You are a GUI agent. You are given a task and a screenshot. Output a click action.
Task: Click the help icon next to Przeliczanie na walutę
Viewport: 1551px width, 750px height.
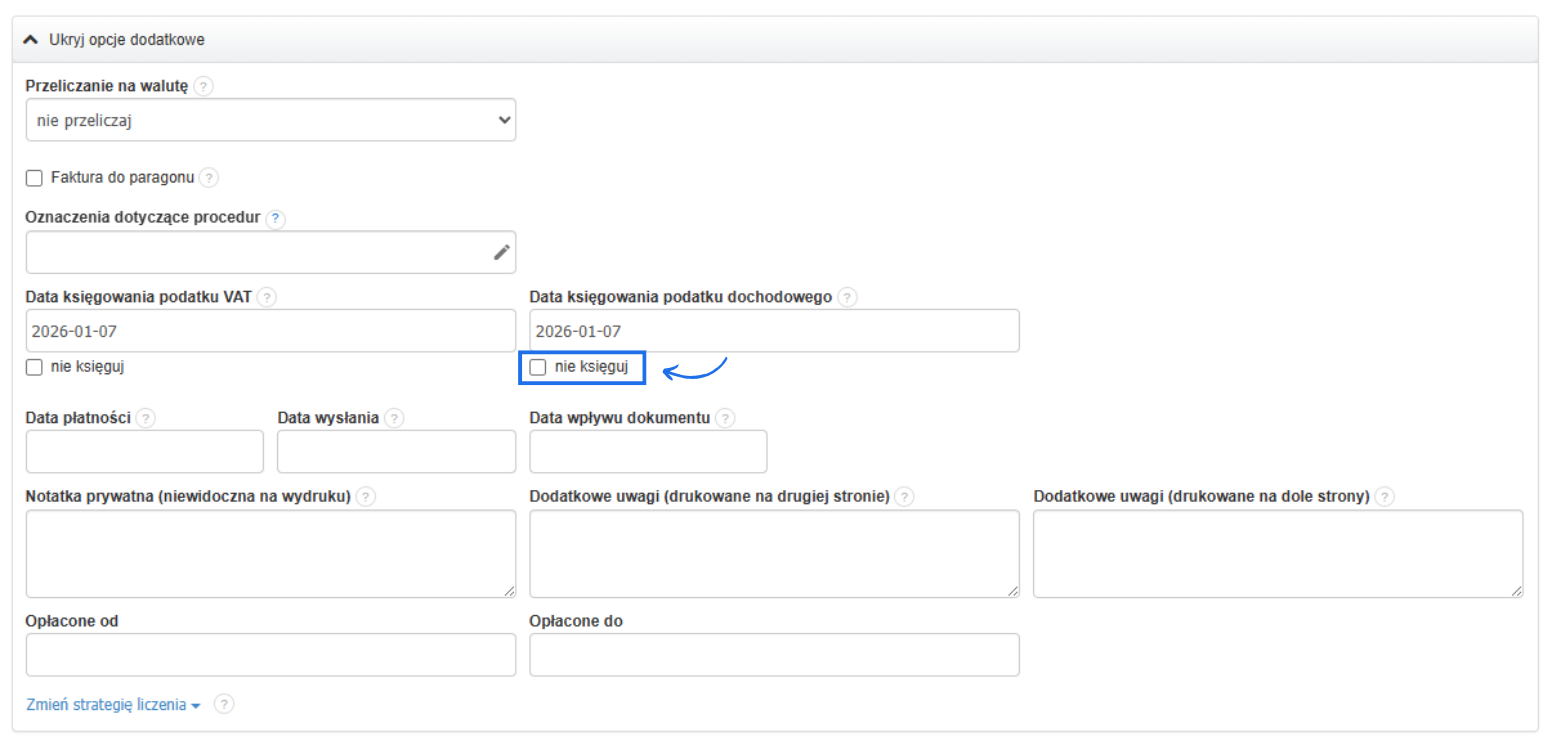pyautogui.click(x=204, y=86)
